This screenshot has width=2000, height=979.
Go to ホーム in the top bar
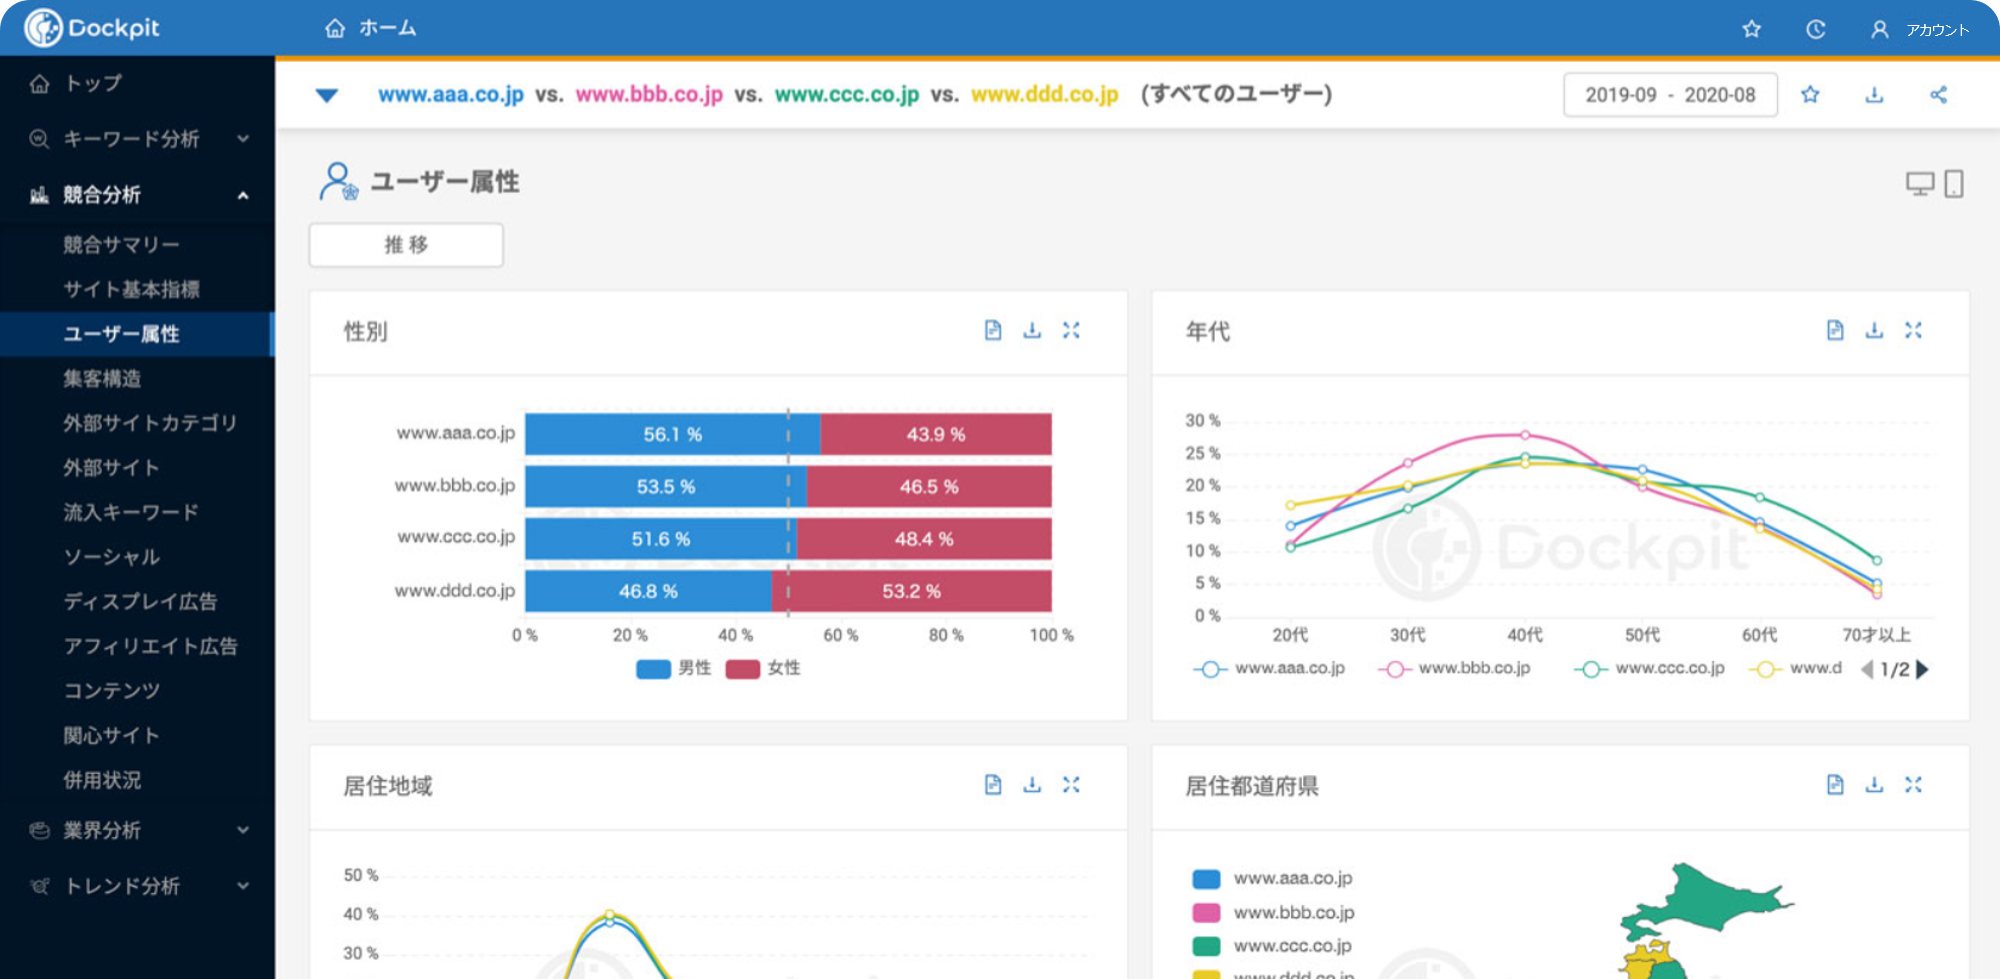pos(371,28)
